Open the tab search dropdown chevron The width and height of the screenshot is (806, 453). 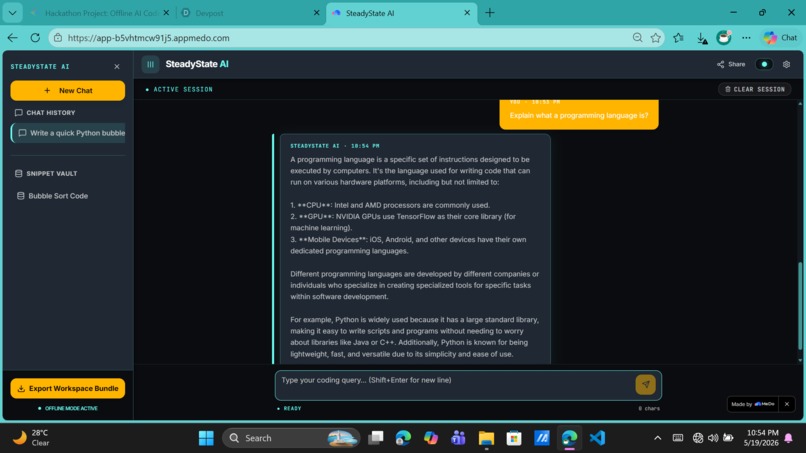pos(12,13)
